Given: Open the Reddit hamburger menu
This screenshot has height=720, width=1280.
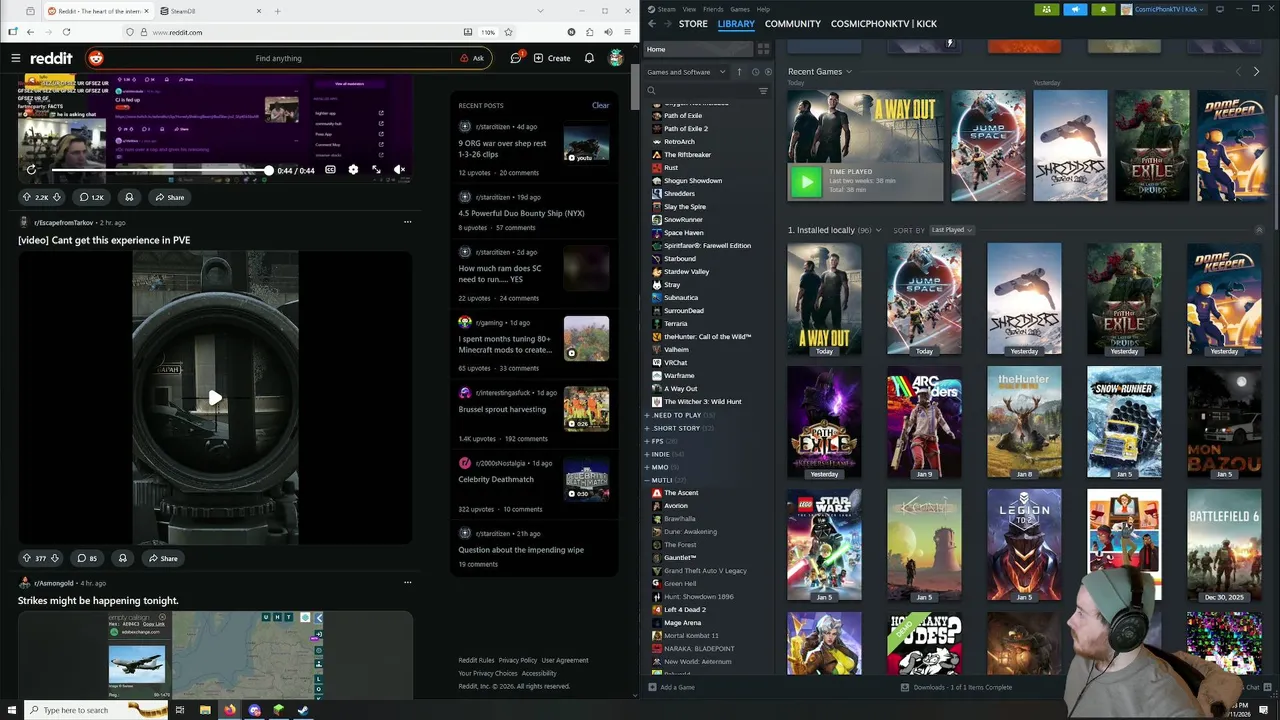Looking at the screenshot, I should tap(15, 58).
